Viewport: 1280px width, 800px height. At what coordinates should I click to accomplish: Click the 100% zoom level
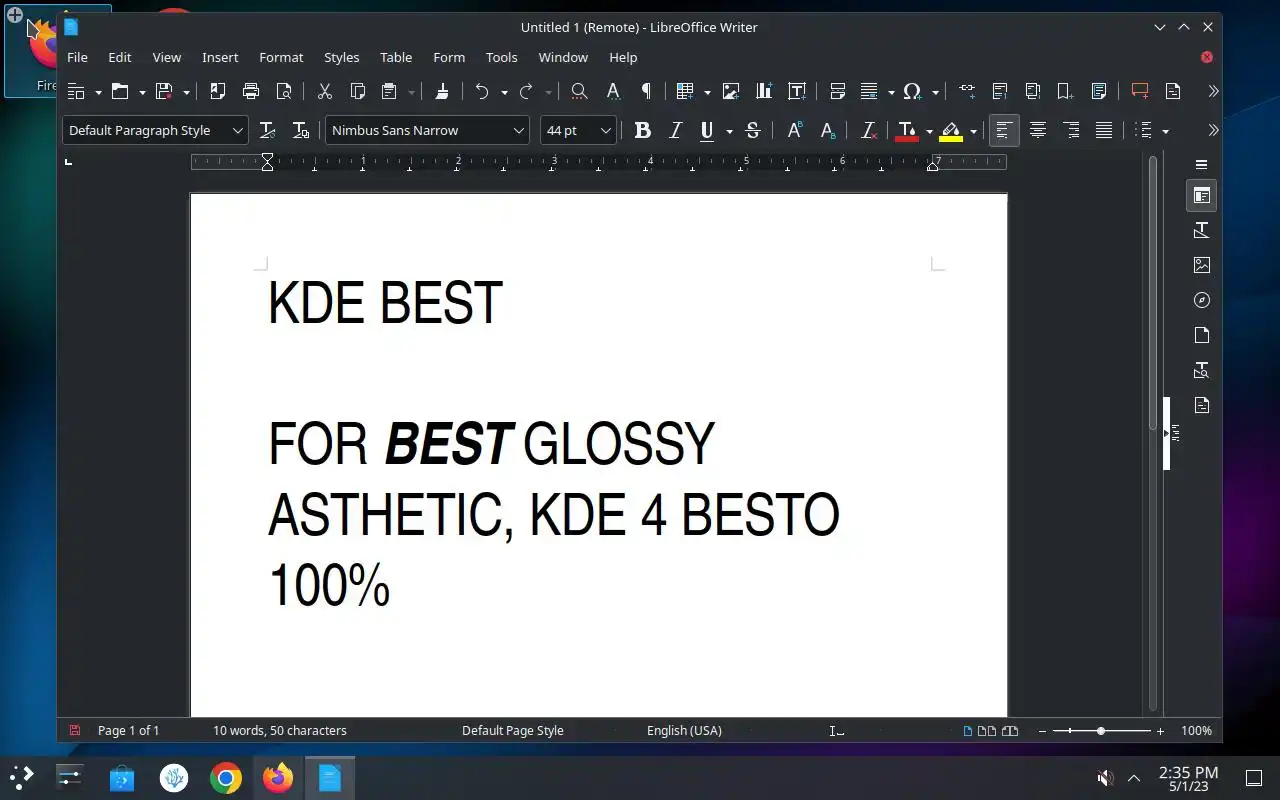(x=1196, y=731)
